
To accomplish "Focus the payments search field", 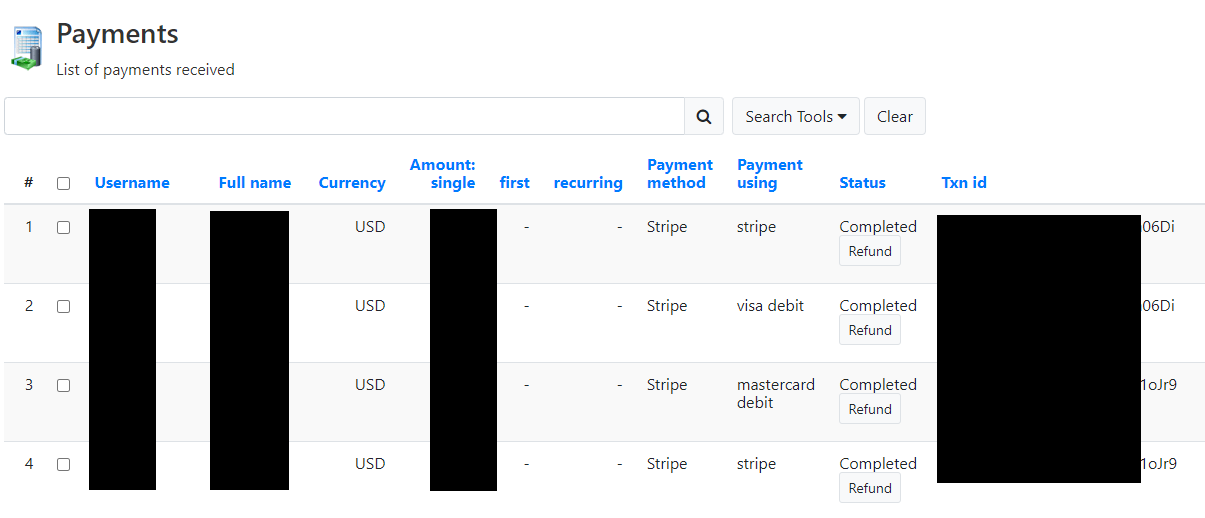I will (x=344, y=116).
